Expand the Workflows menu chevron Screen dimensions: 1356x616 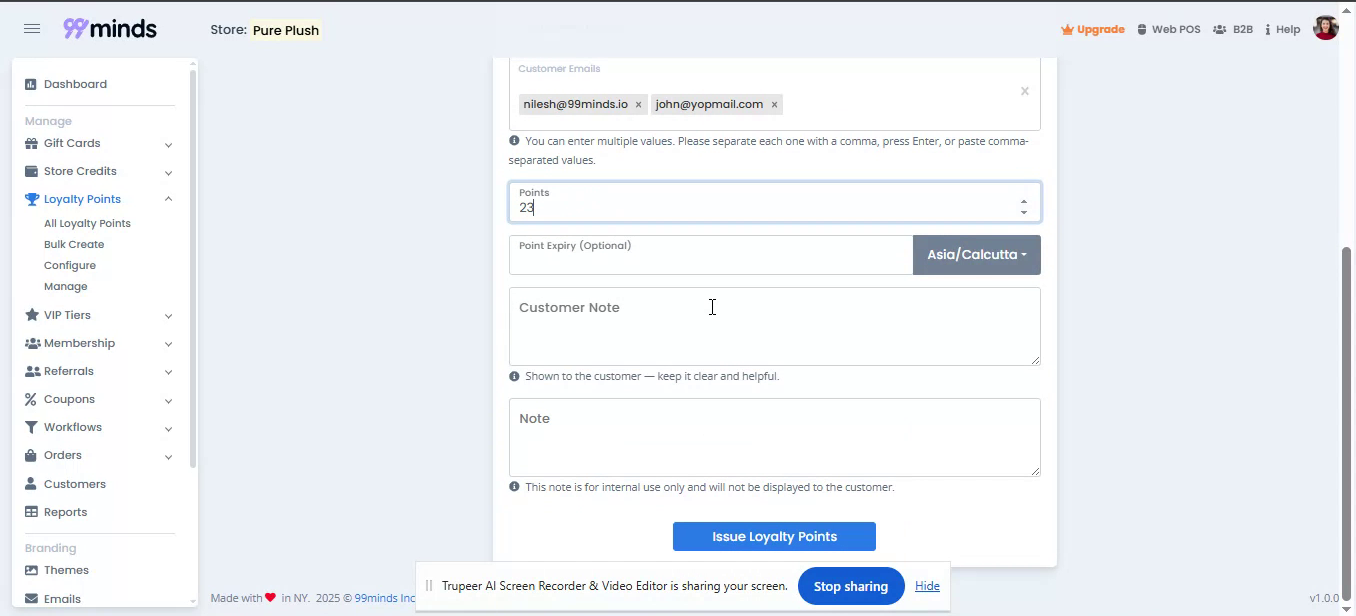168,428
